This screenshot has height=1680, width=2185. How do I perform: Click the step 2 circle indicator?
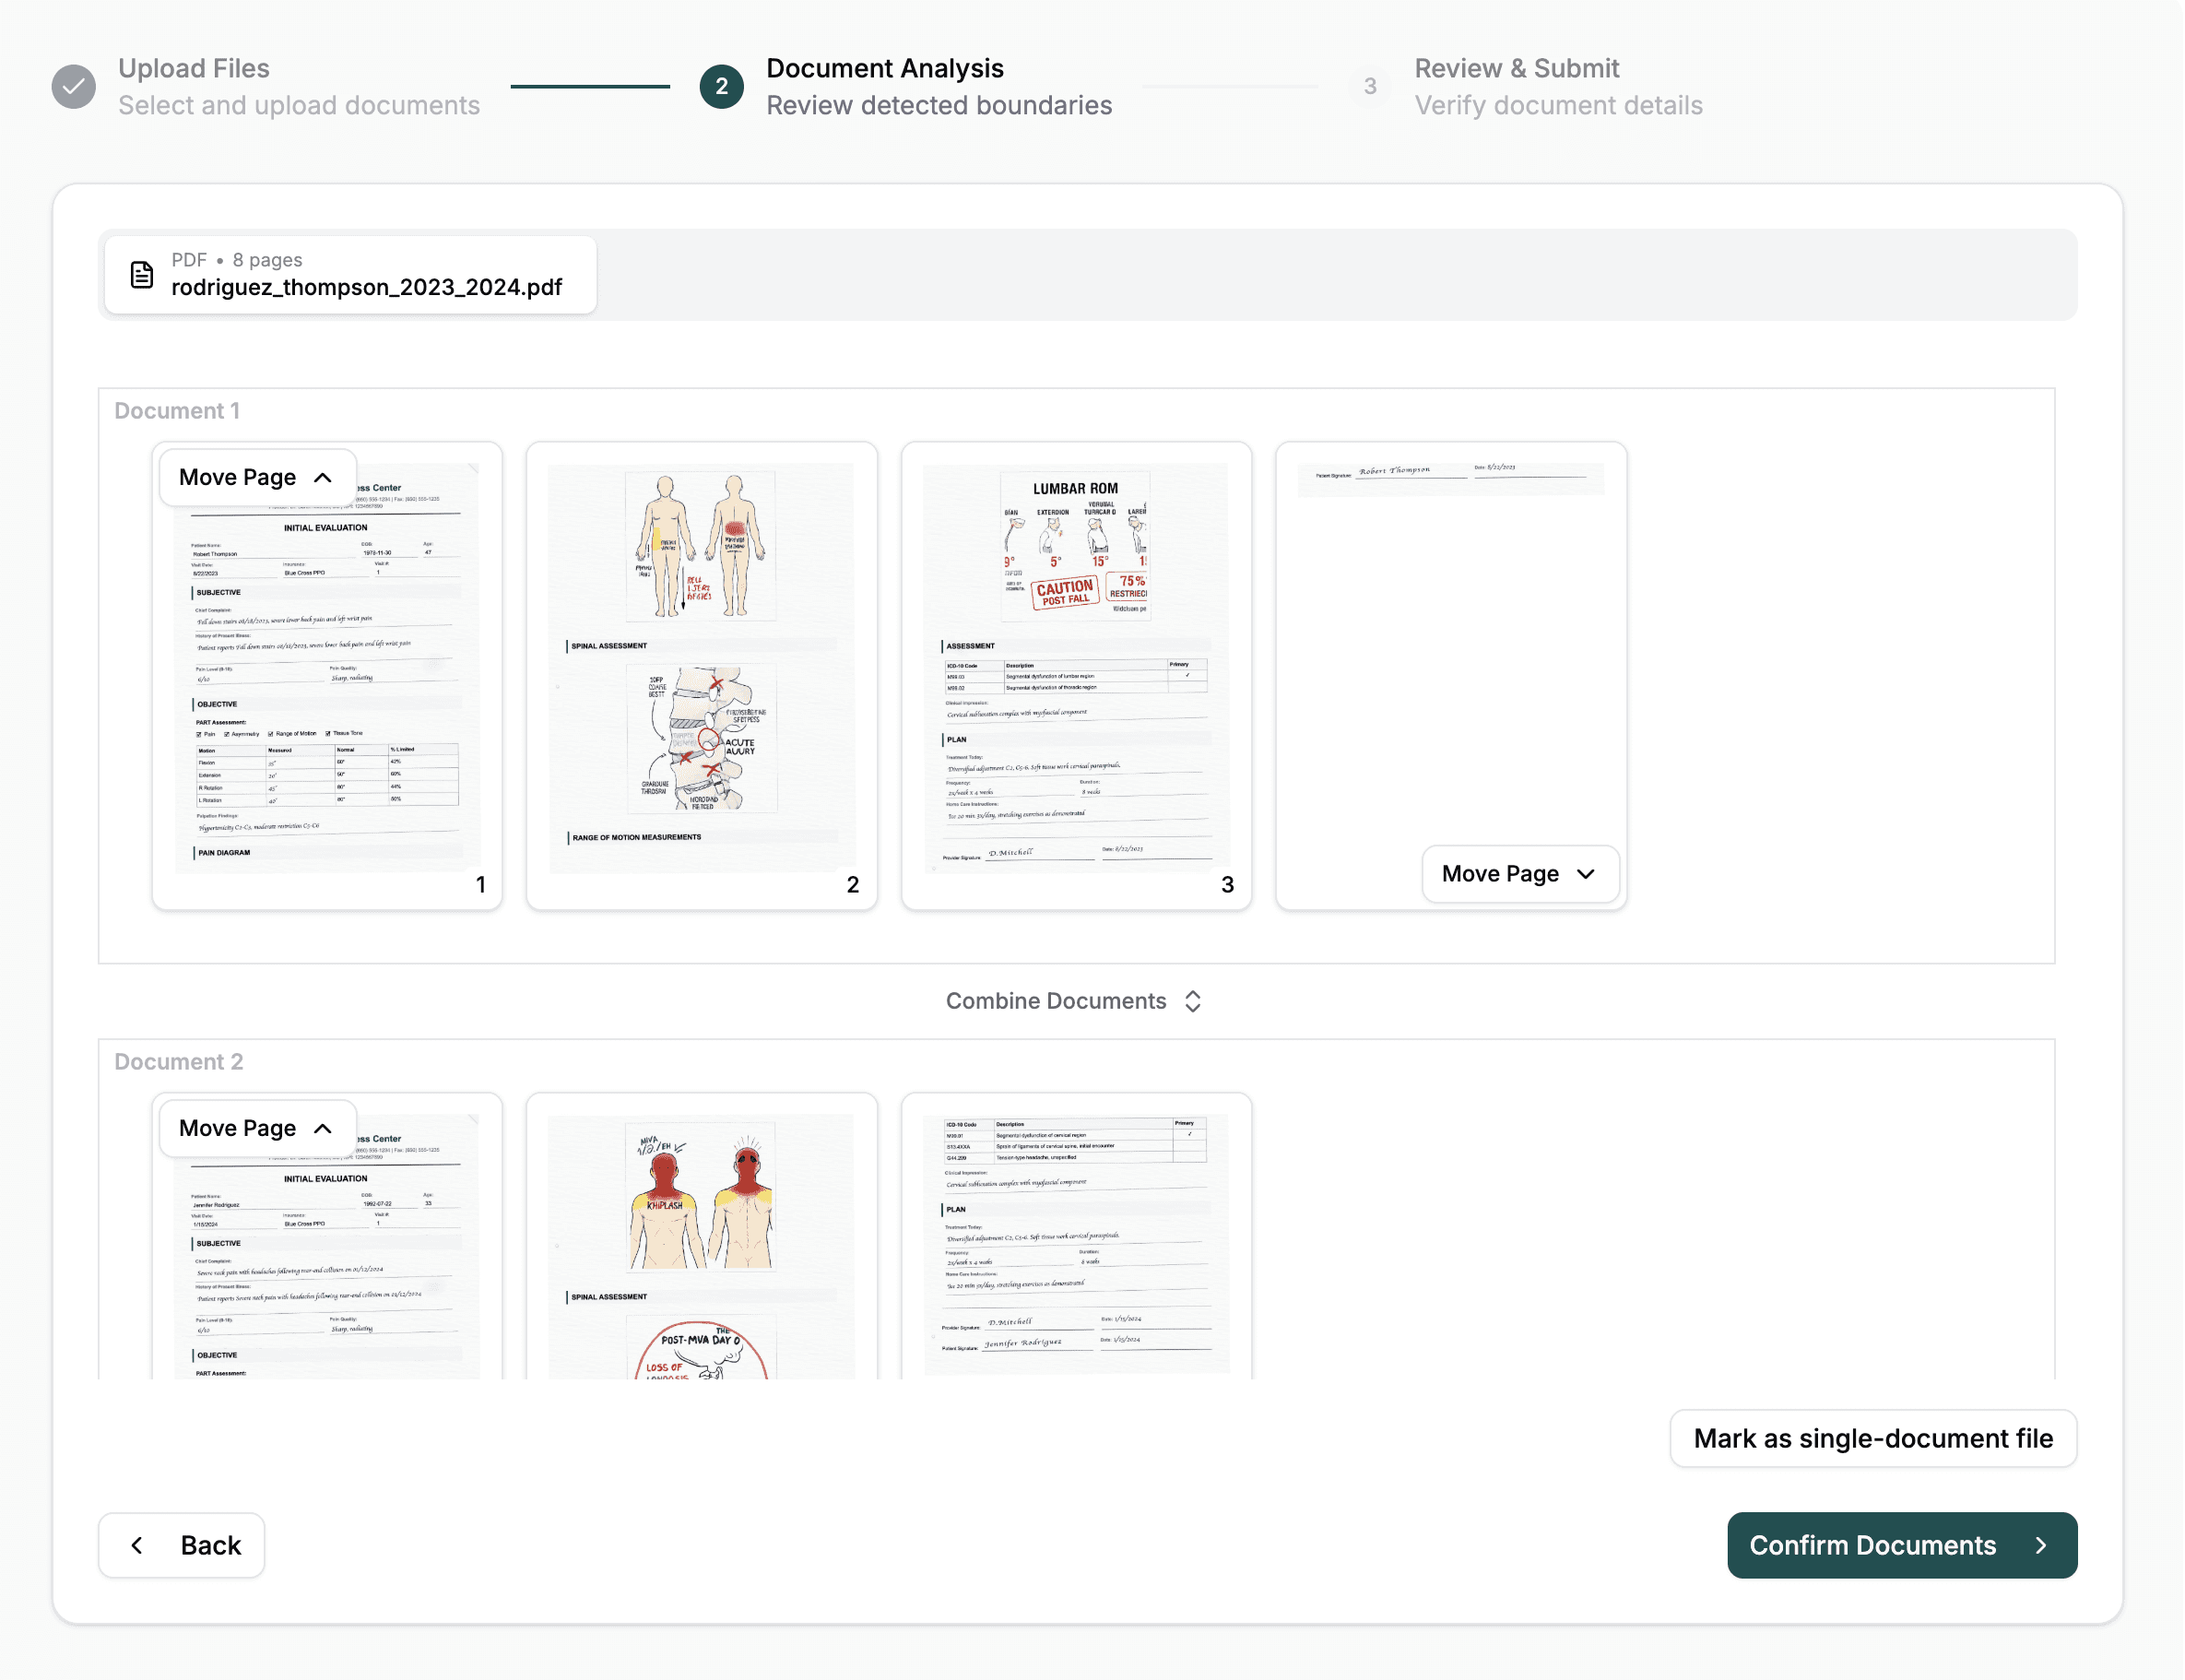tap(721, 87)
